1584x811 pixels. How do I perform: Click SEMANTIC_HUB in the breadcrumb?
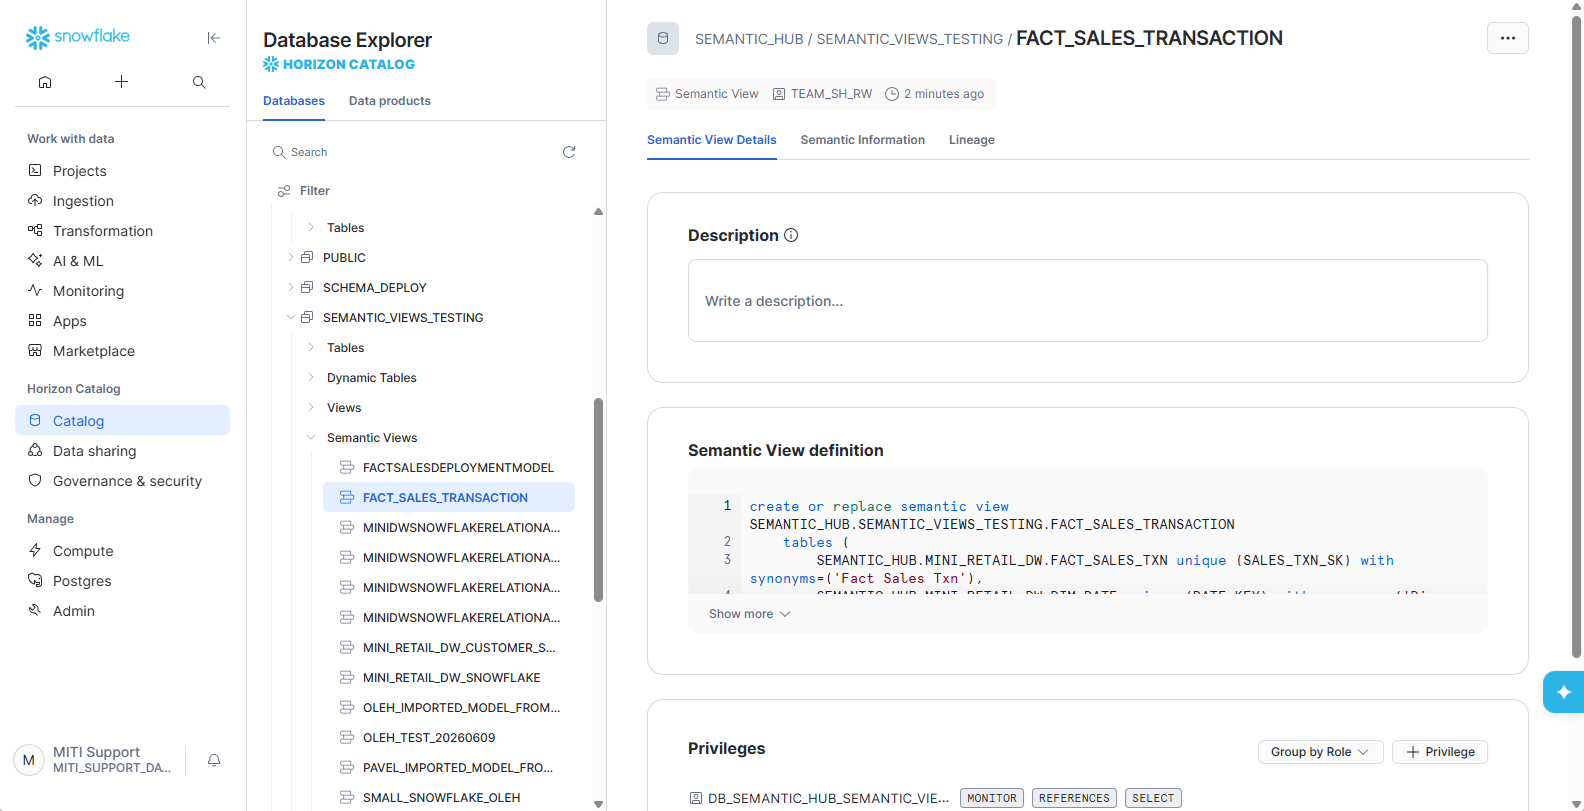(749, 39)
